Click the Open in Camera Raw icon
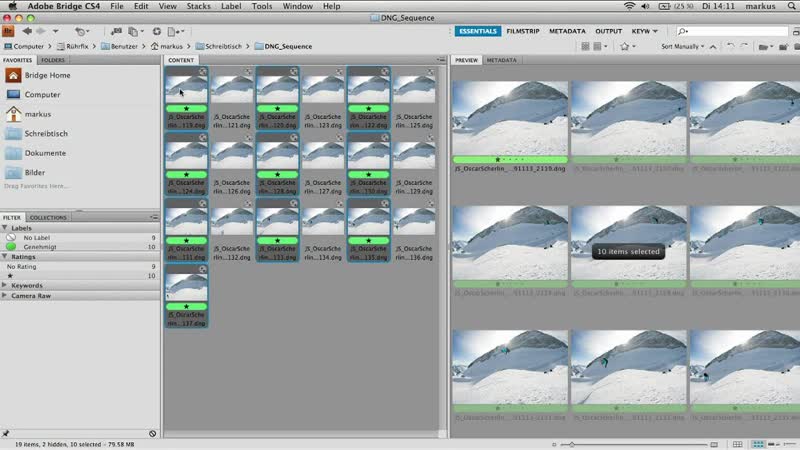Viewport: 800px width, 450px height. [157, 31]
